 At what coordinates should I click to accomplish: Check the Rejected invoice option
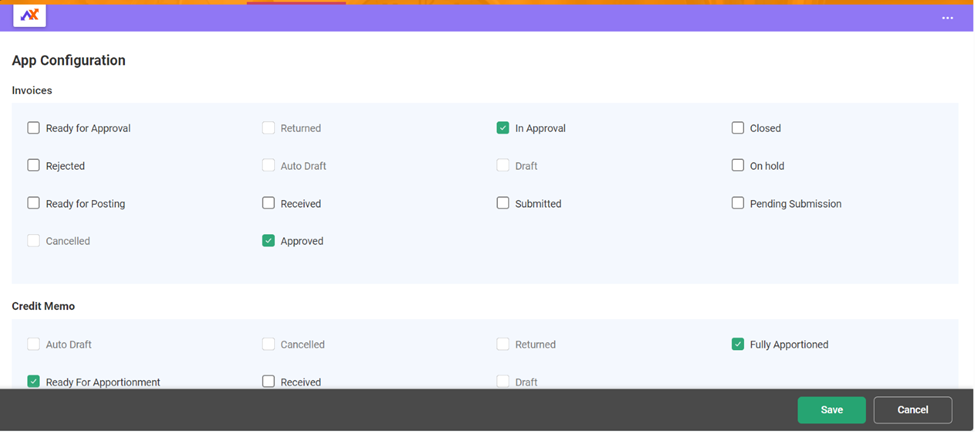click(x=34, y=166)
